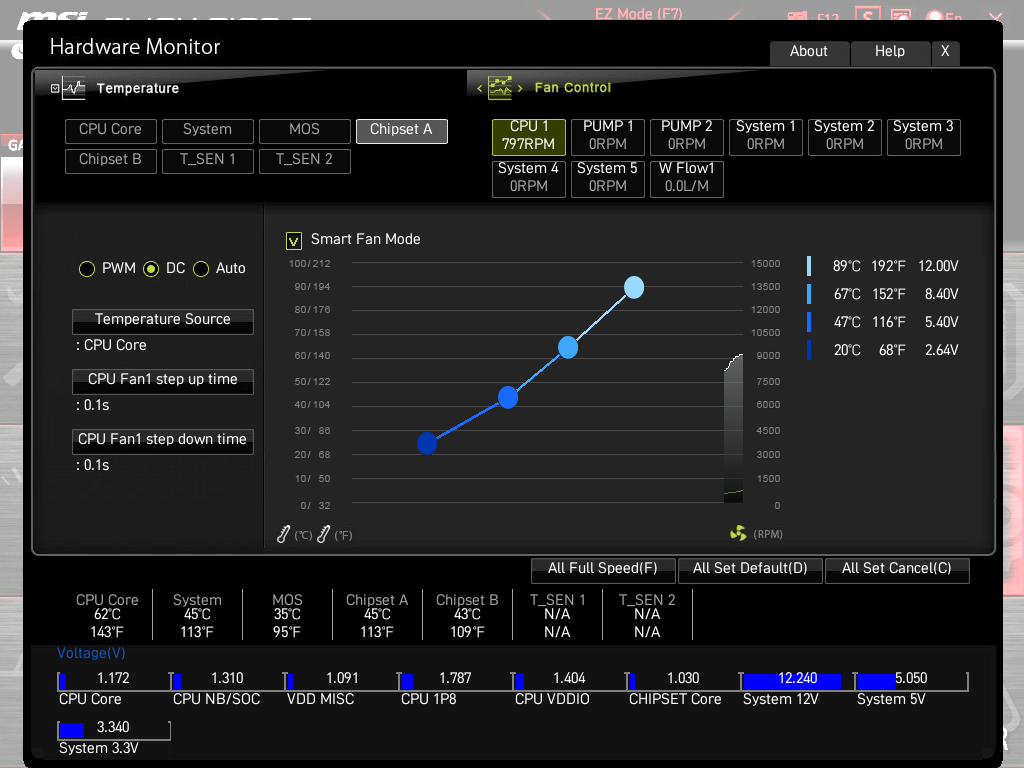Select MOS temperature button

click(304, 130)
